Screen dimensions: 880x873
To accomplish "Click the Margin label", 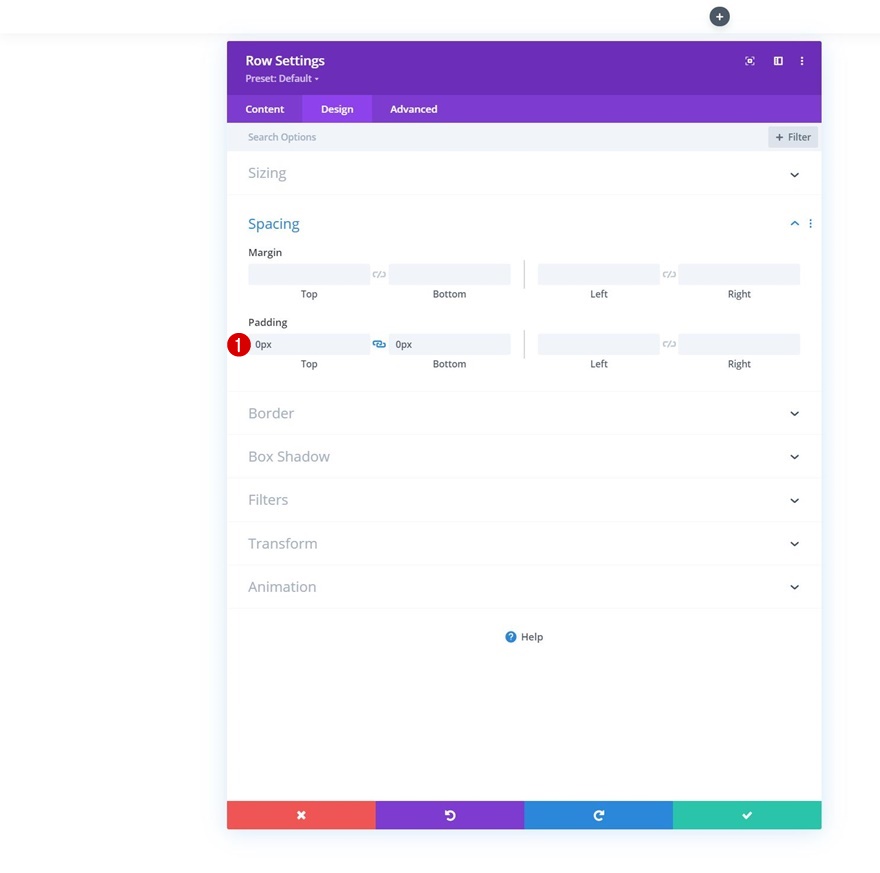I will 265,252.
